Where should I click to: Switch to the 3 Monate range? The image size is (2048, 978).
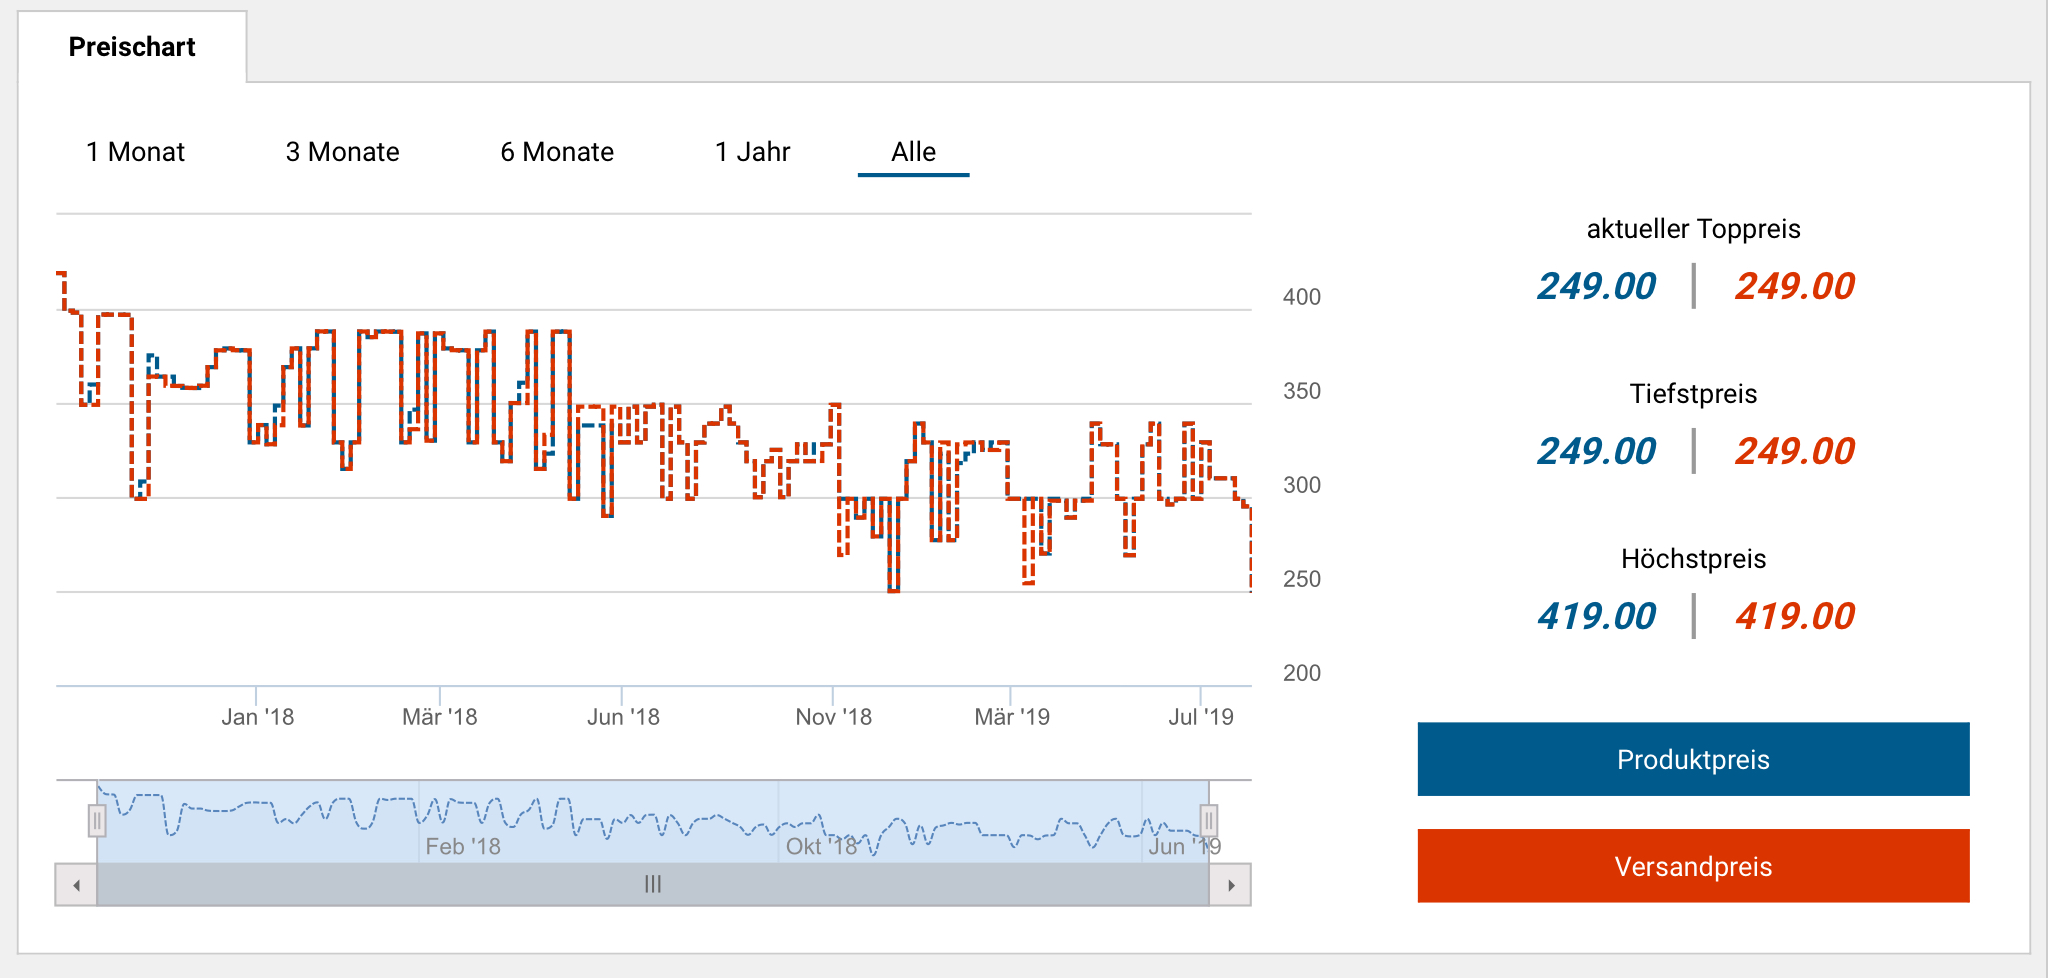(x=342, y=152)
